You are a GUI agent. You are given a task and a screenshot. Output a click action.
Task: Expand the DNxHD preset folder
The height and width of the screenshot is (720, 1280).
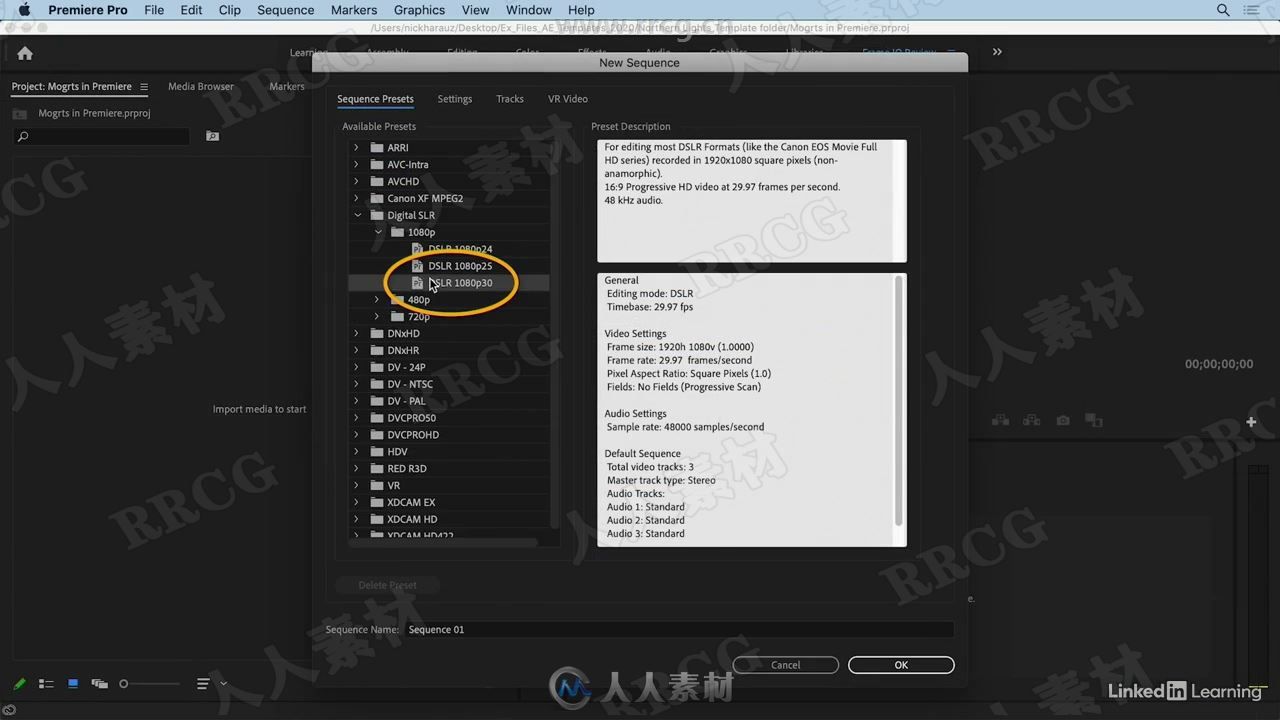coord(356,334)
